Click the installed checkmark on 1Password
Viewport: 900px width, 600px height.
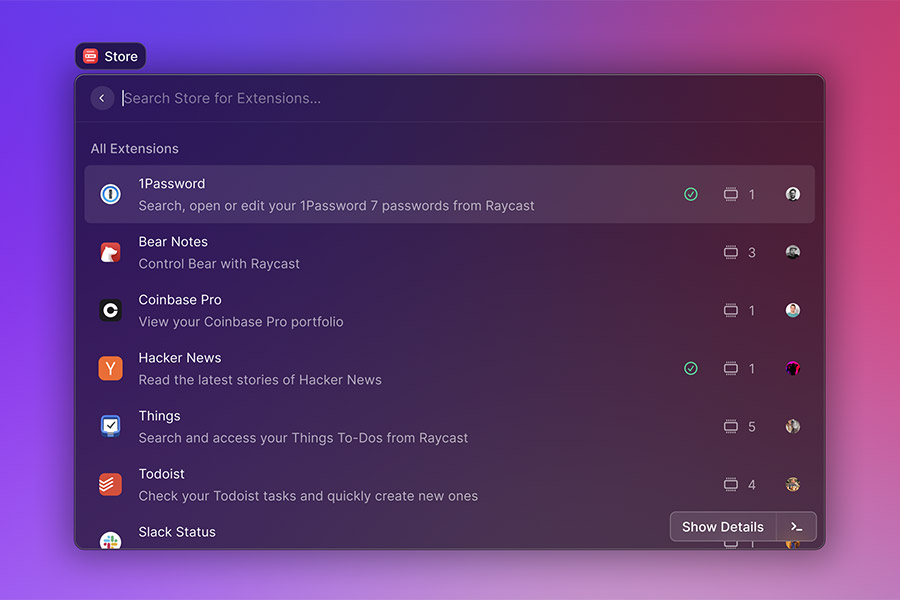coord(691,194)
